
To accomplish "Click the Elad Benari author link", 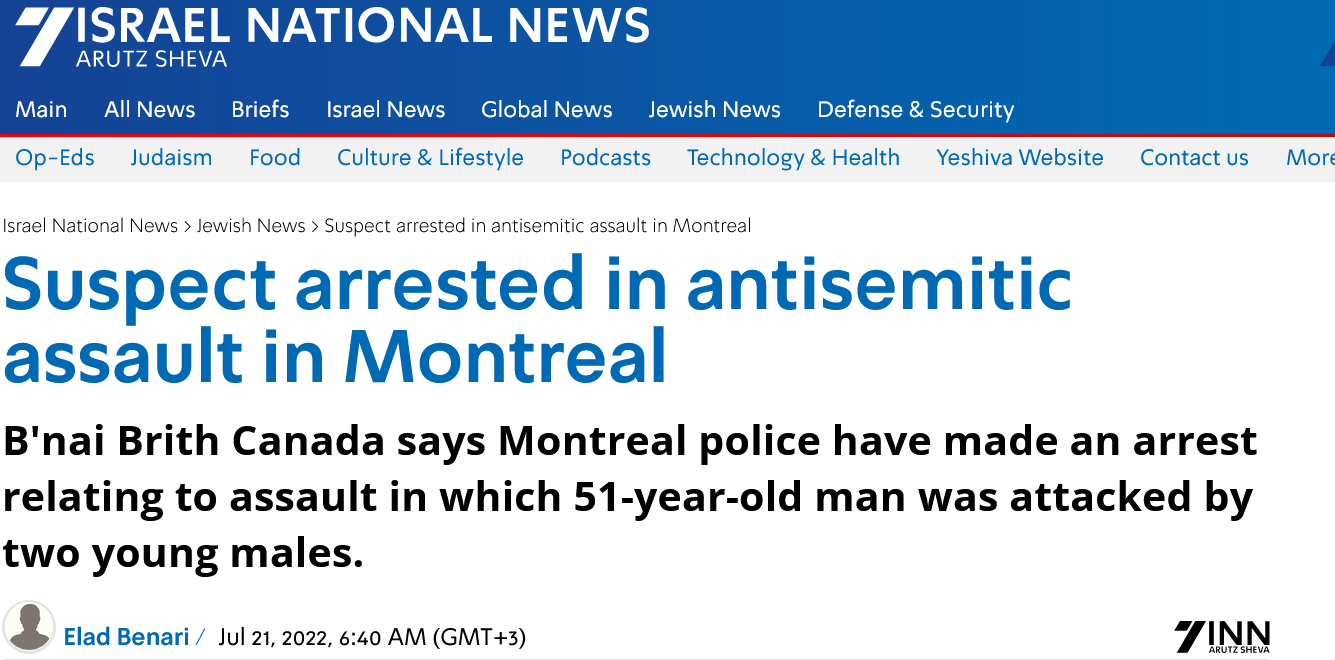I will [126, 636].
